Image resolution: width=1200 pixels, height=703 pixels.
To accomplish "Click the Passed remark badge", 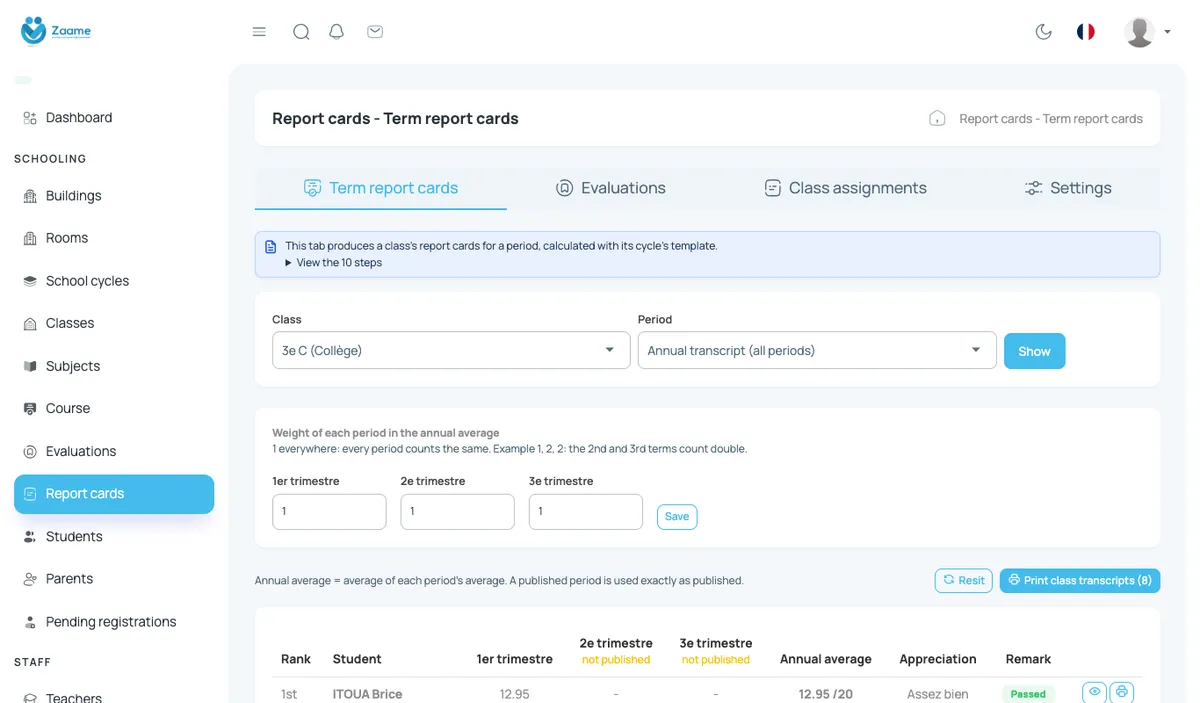I will point(1028,694).
